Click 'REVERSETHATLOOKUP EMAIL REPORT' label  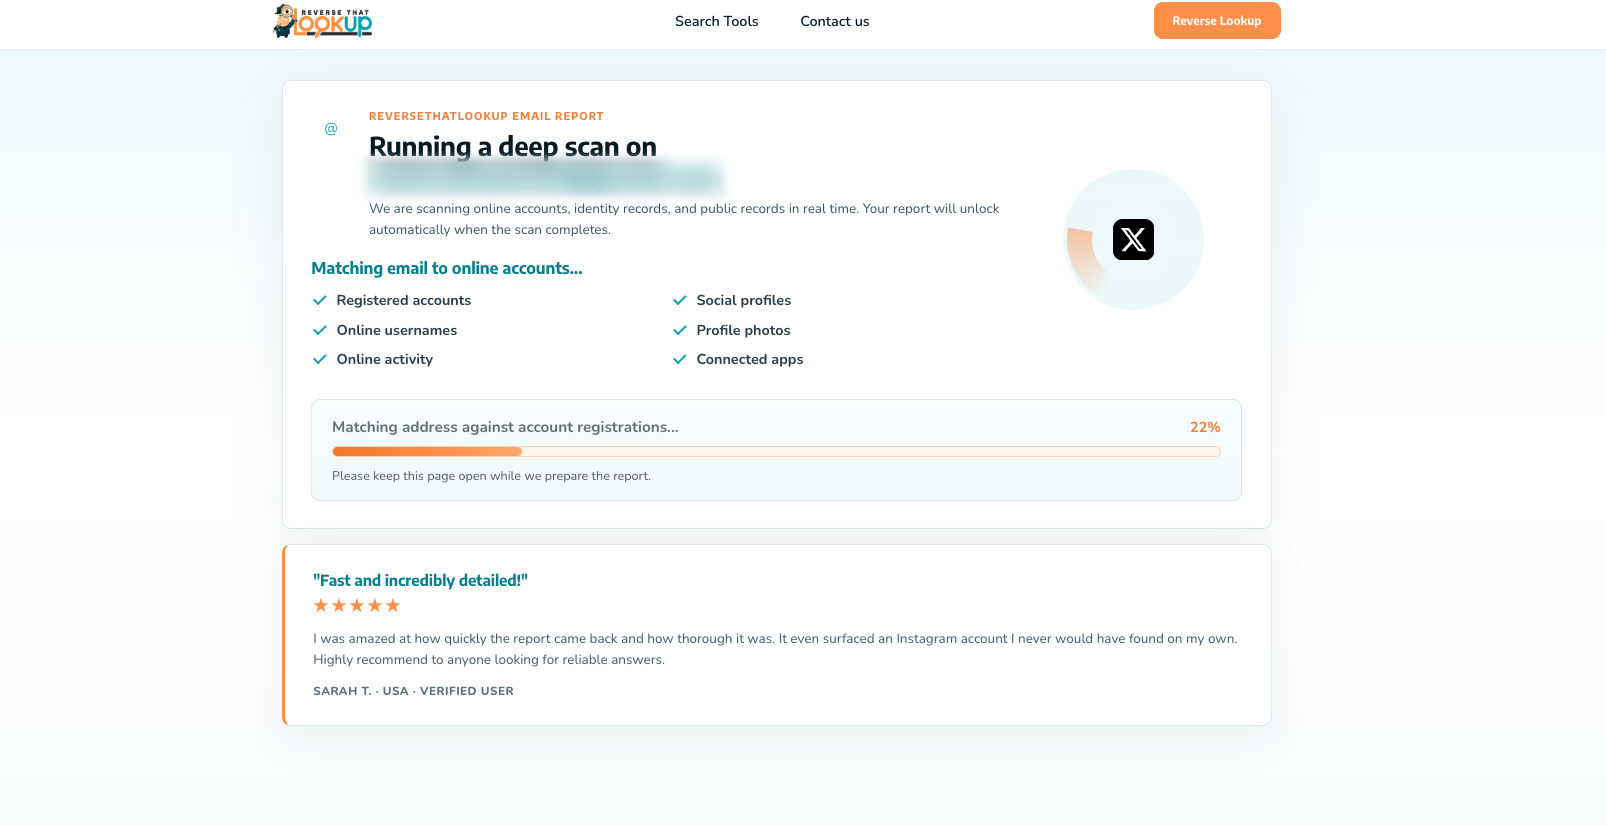[x=486, y=116]
